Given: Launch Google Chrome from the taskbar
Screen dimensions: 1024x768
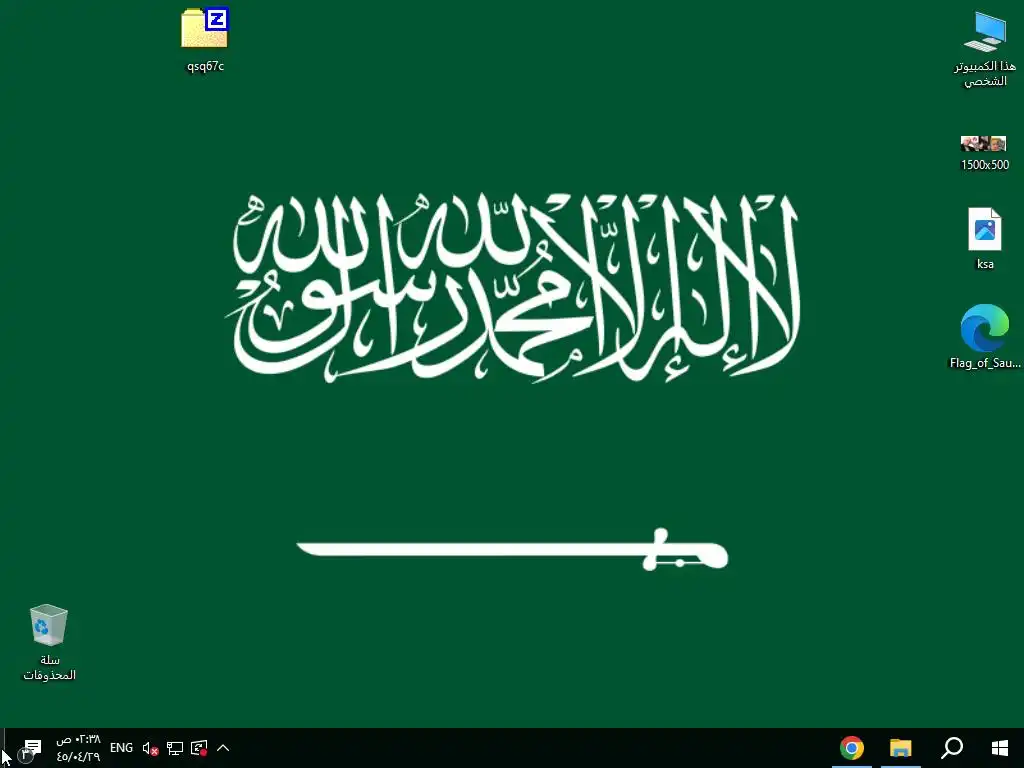Looking at the screenshot, I should (852, 748).
